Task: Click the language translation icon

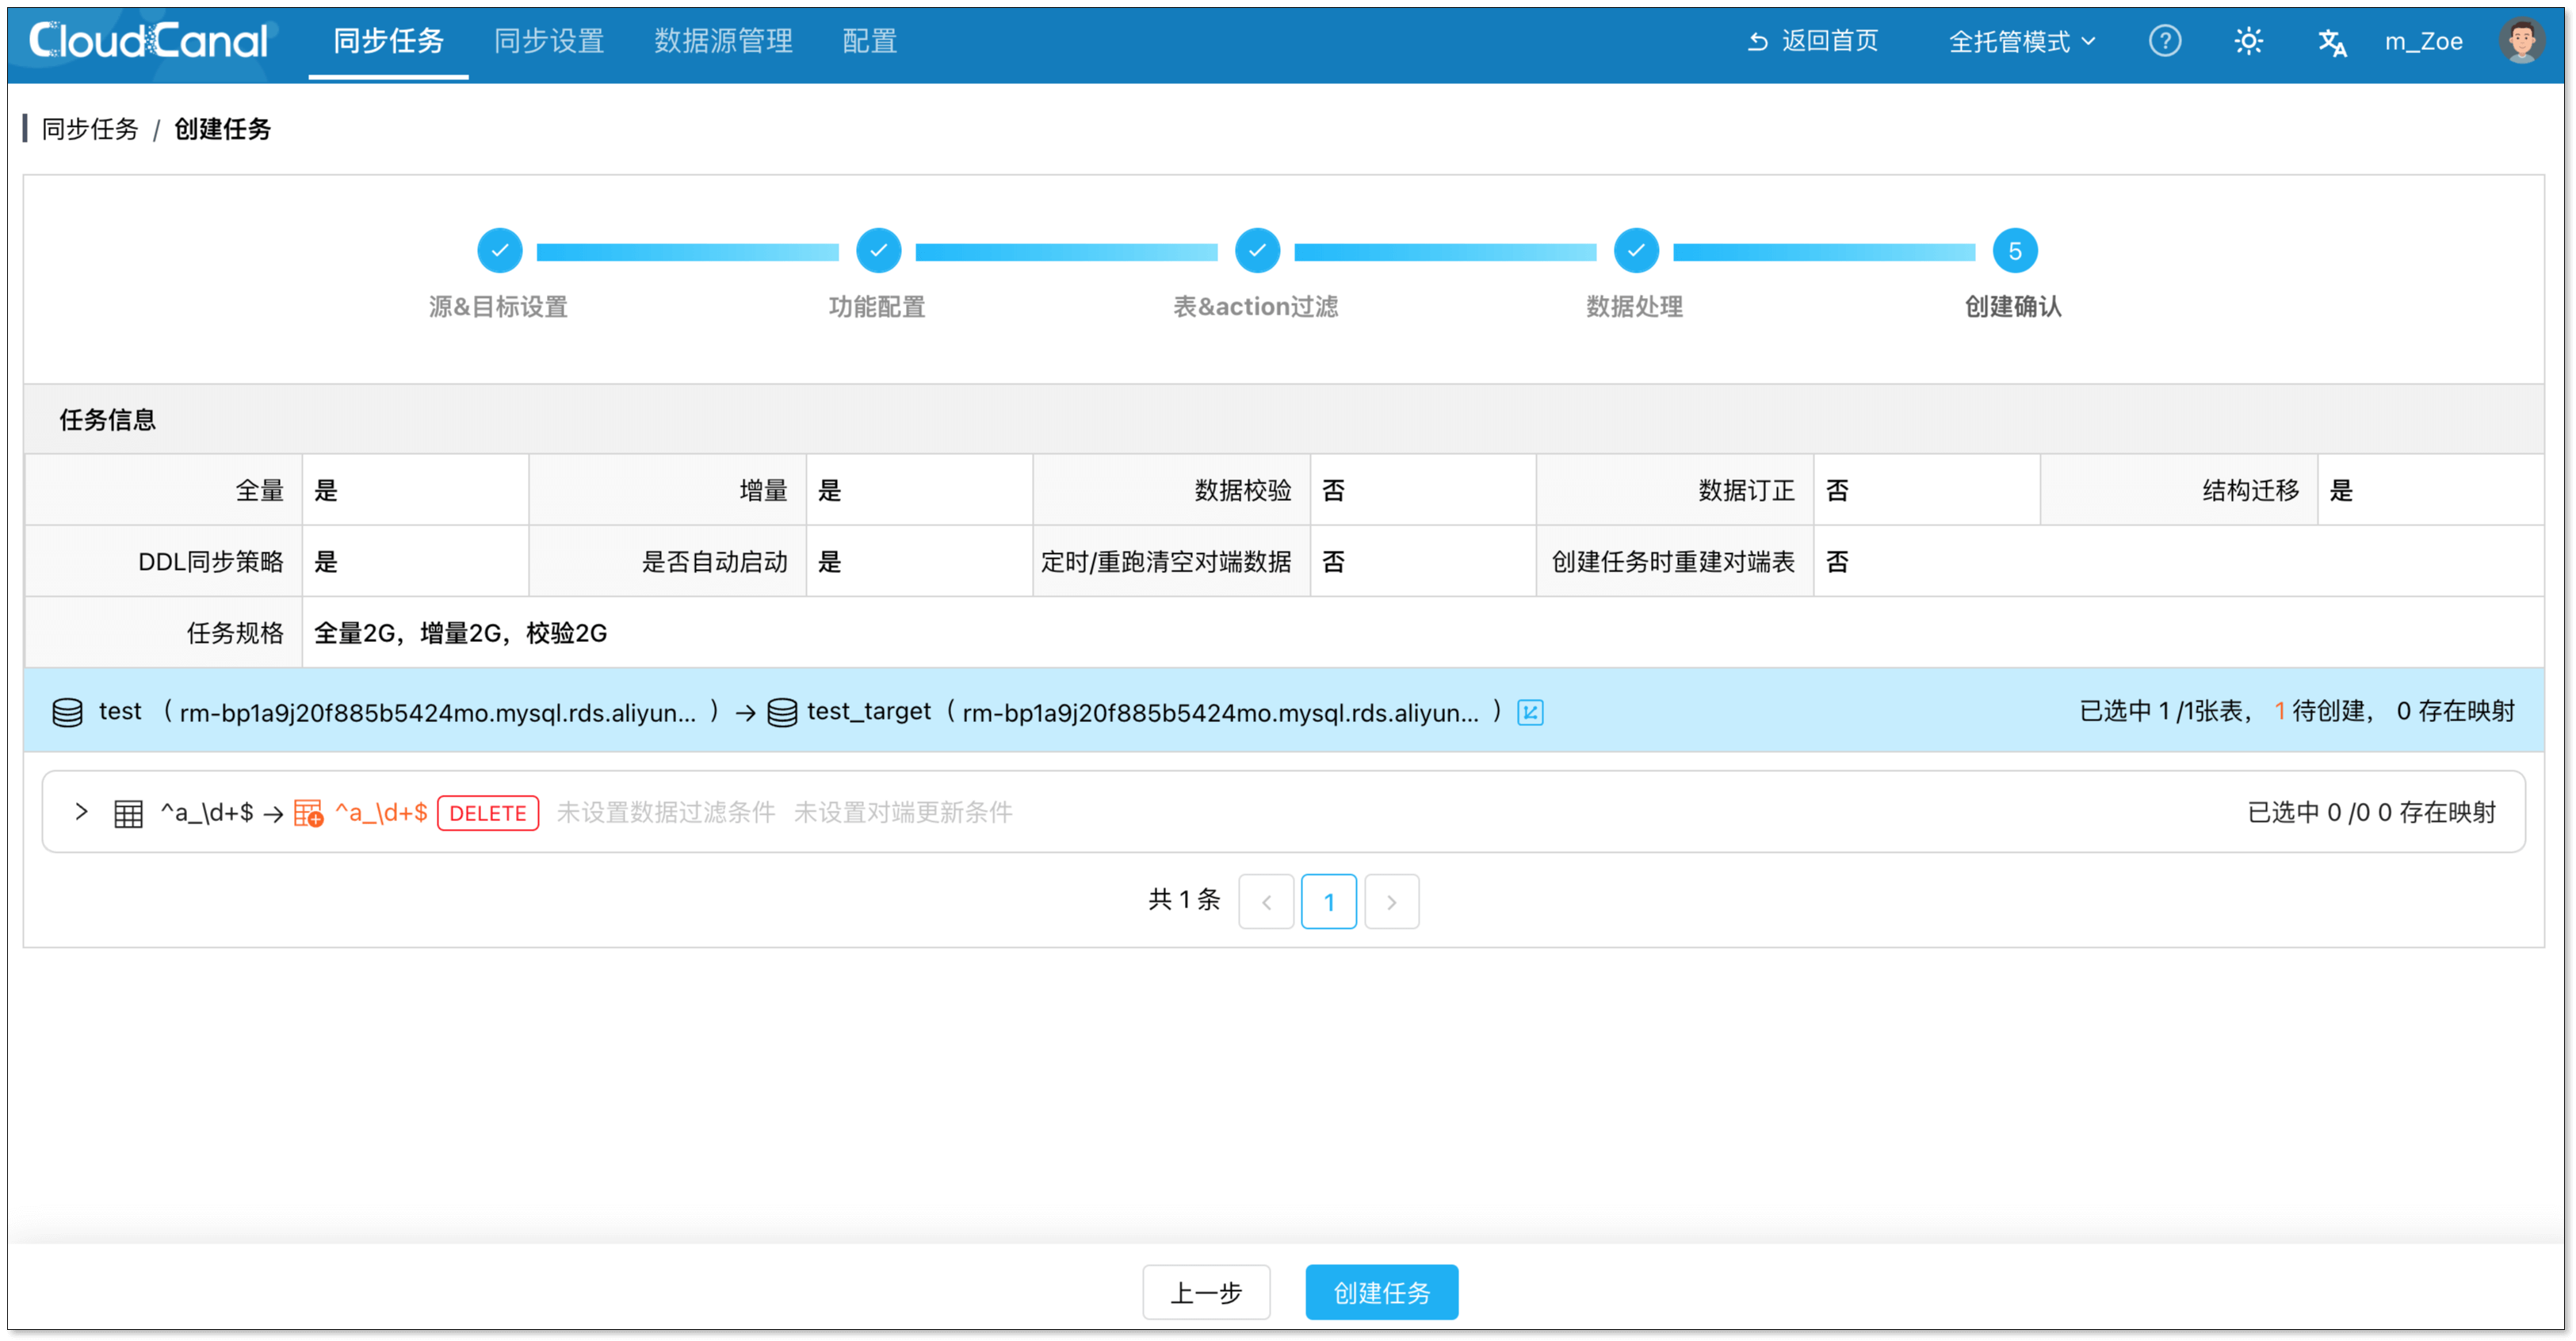Action: [2331, 42]
